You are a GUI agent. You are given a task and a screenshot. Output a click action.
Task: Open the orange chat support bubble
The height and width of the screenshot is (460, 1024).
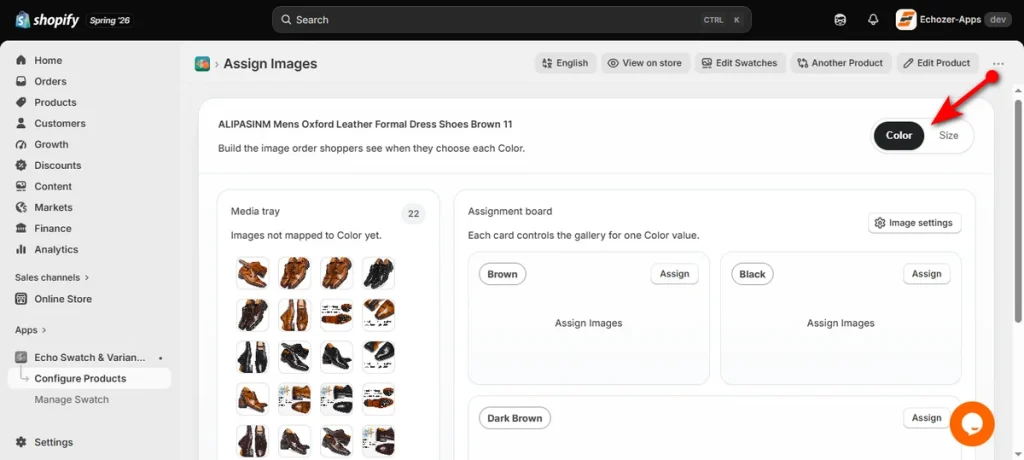point(972,423)
